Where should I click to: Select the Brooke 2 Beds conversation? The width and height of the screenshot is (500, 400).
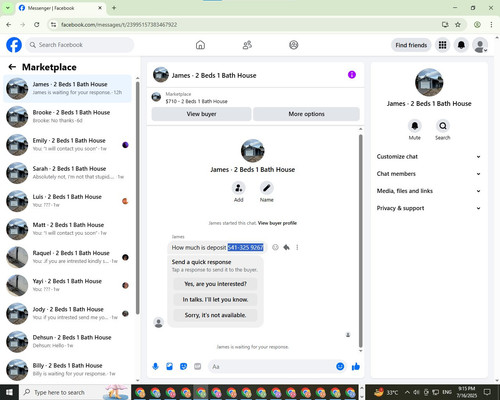pyautogui.click(x=68, y=117)
